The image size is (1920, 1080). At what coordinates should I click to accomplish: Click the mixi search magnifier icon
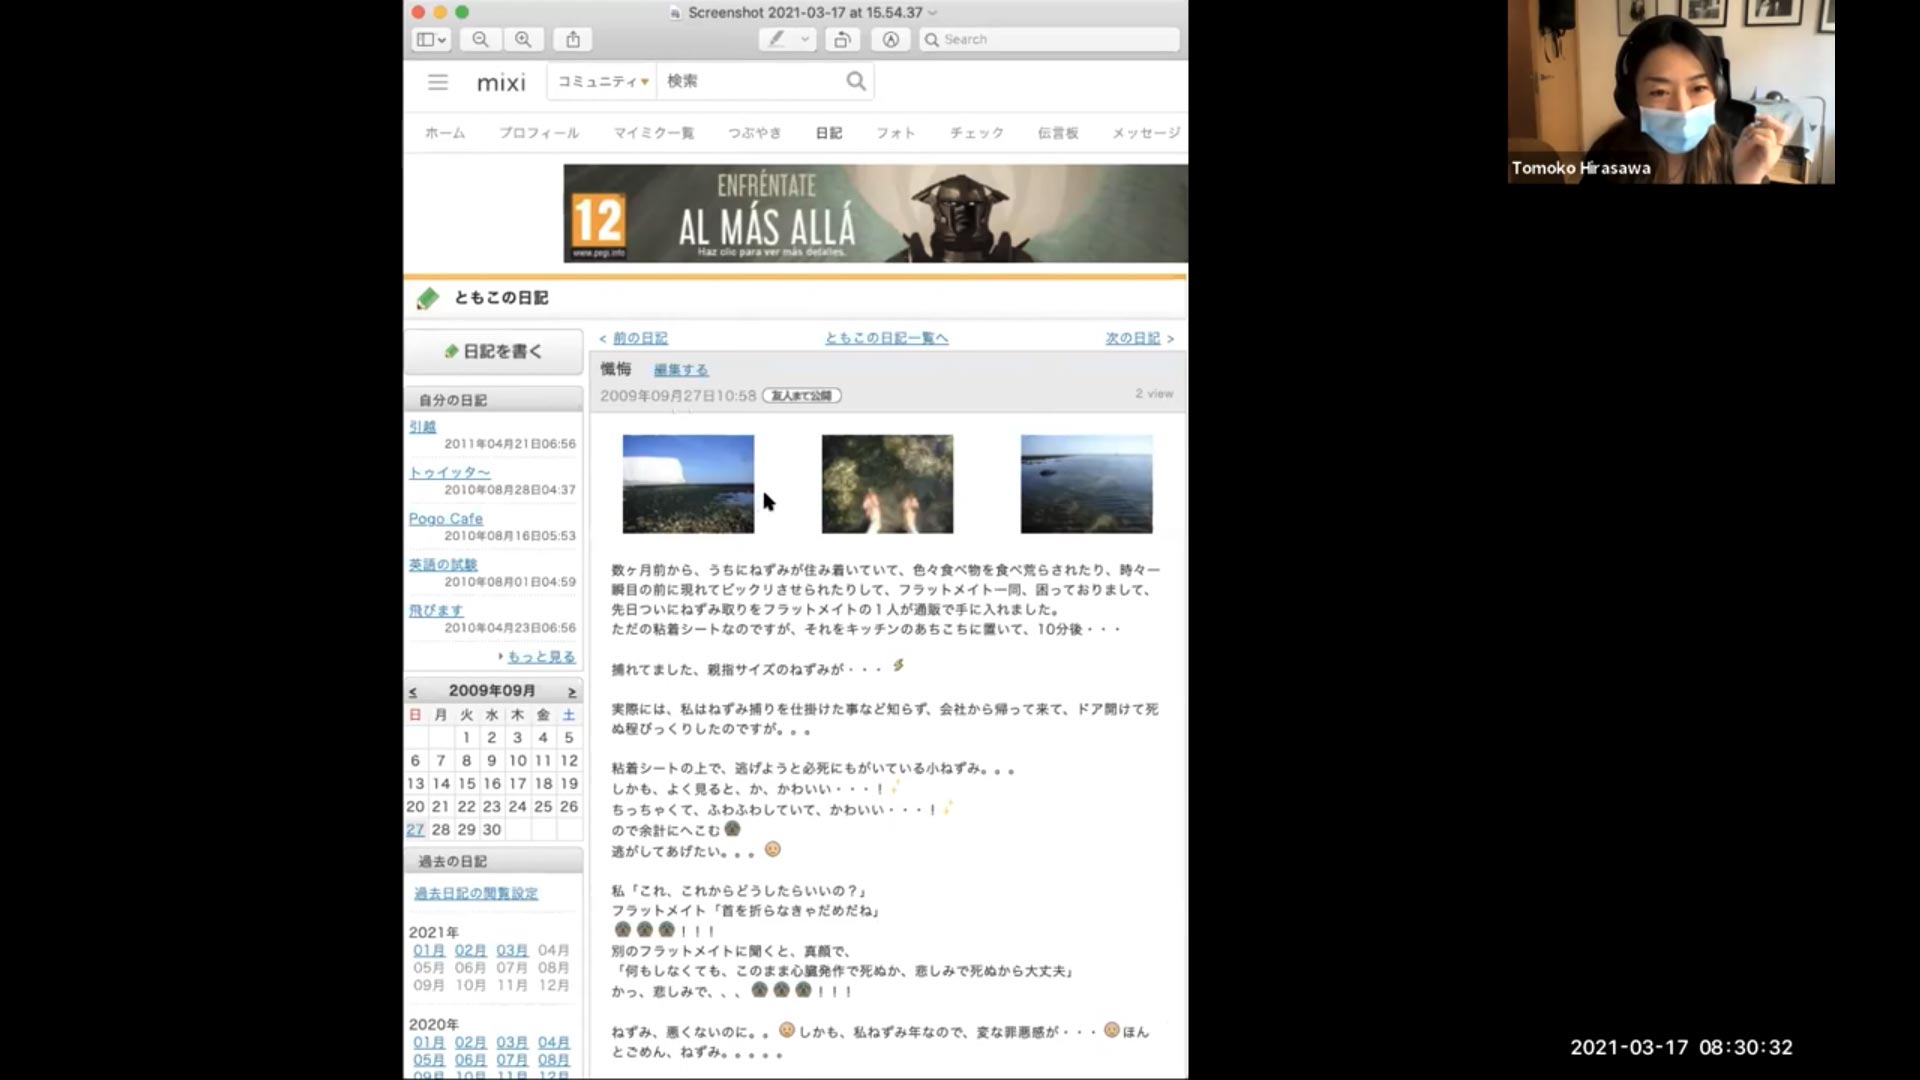[856, 81]
